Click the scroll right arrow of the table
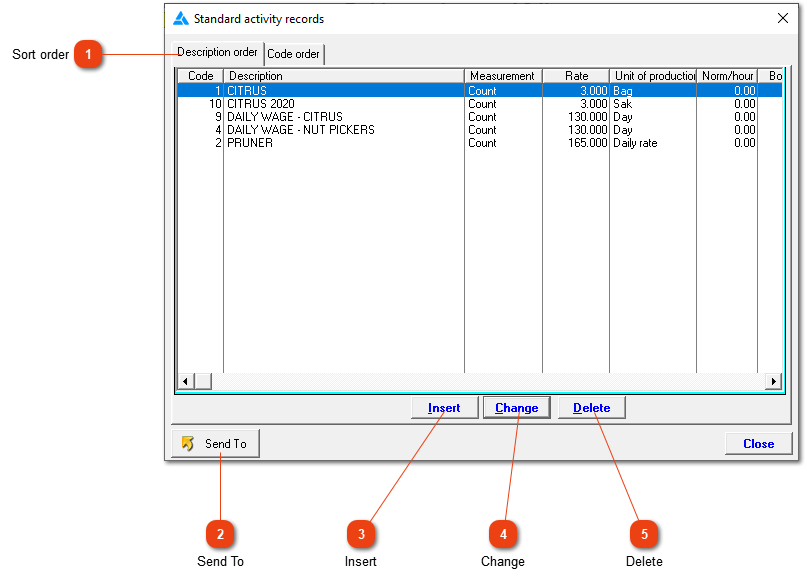 773,381
